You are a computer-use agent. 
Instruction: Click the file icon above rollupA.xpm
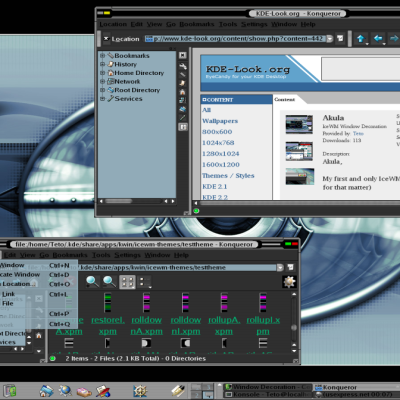point(224,302)
